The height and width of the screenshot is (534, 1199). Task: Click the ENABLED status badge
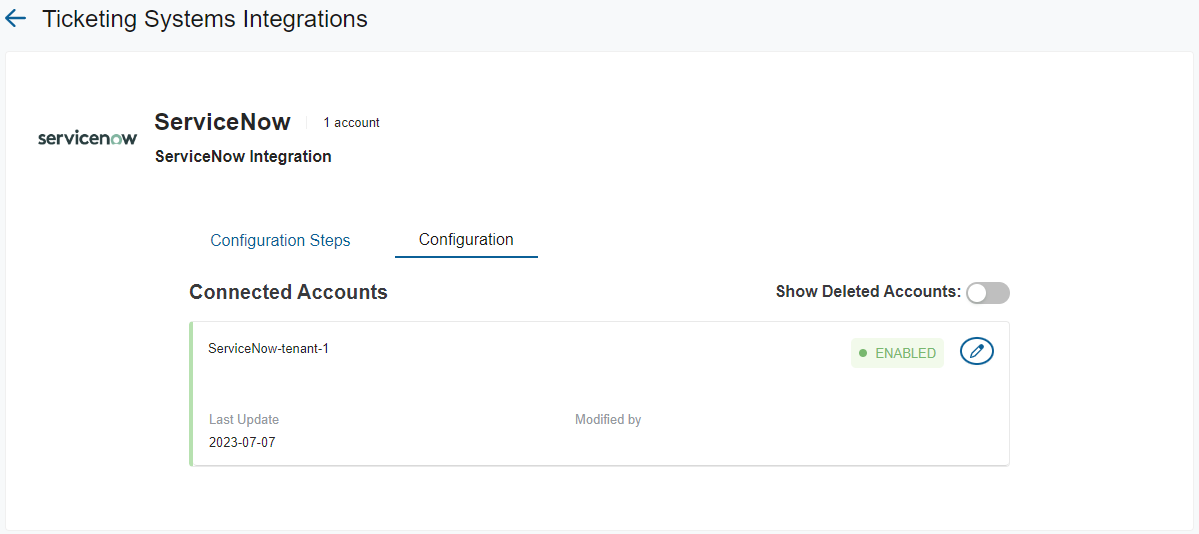(897, 353)
